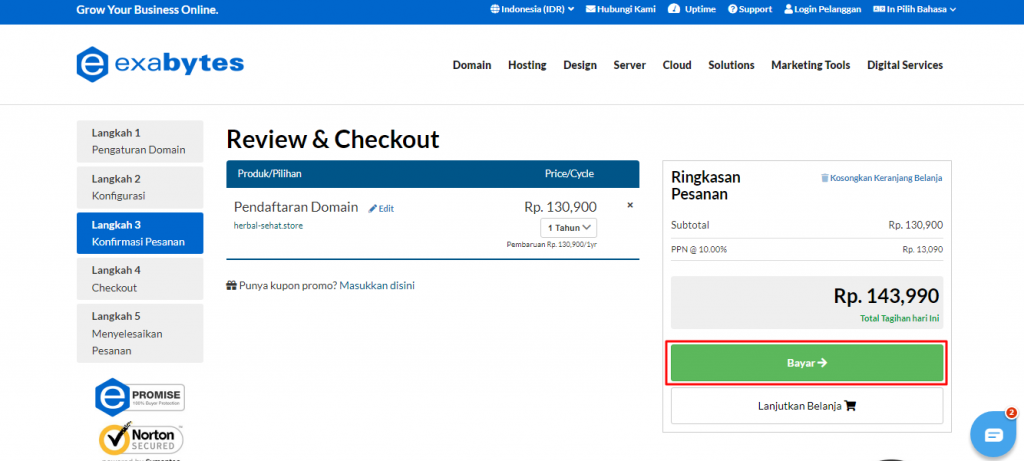
Task: Click the green Bayar button
Action: 807,362
